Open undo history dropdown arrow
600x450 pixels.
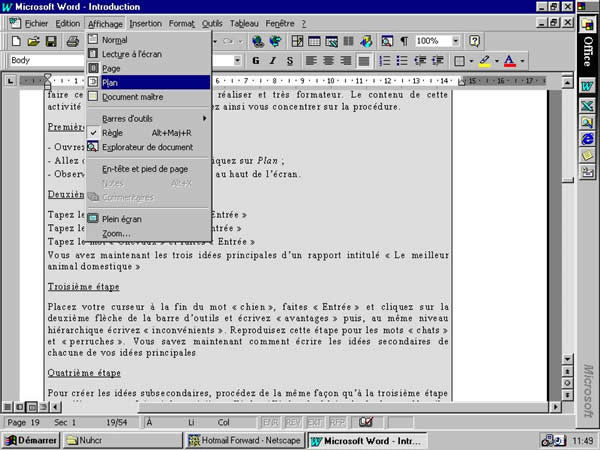(x=215, y=41)
